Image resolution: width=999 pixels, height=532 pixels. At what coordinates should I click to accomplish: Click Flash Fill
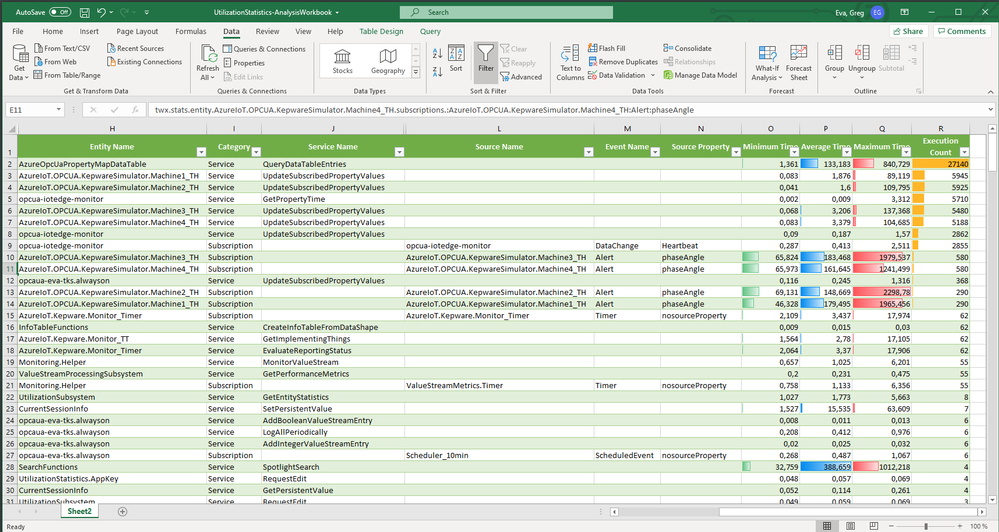point(607,48)
